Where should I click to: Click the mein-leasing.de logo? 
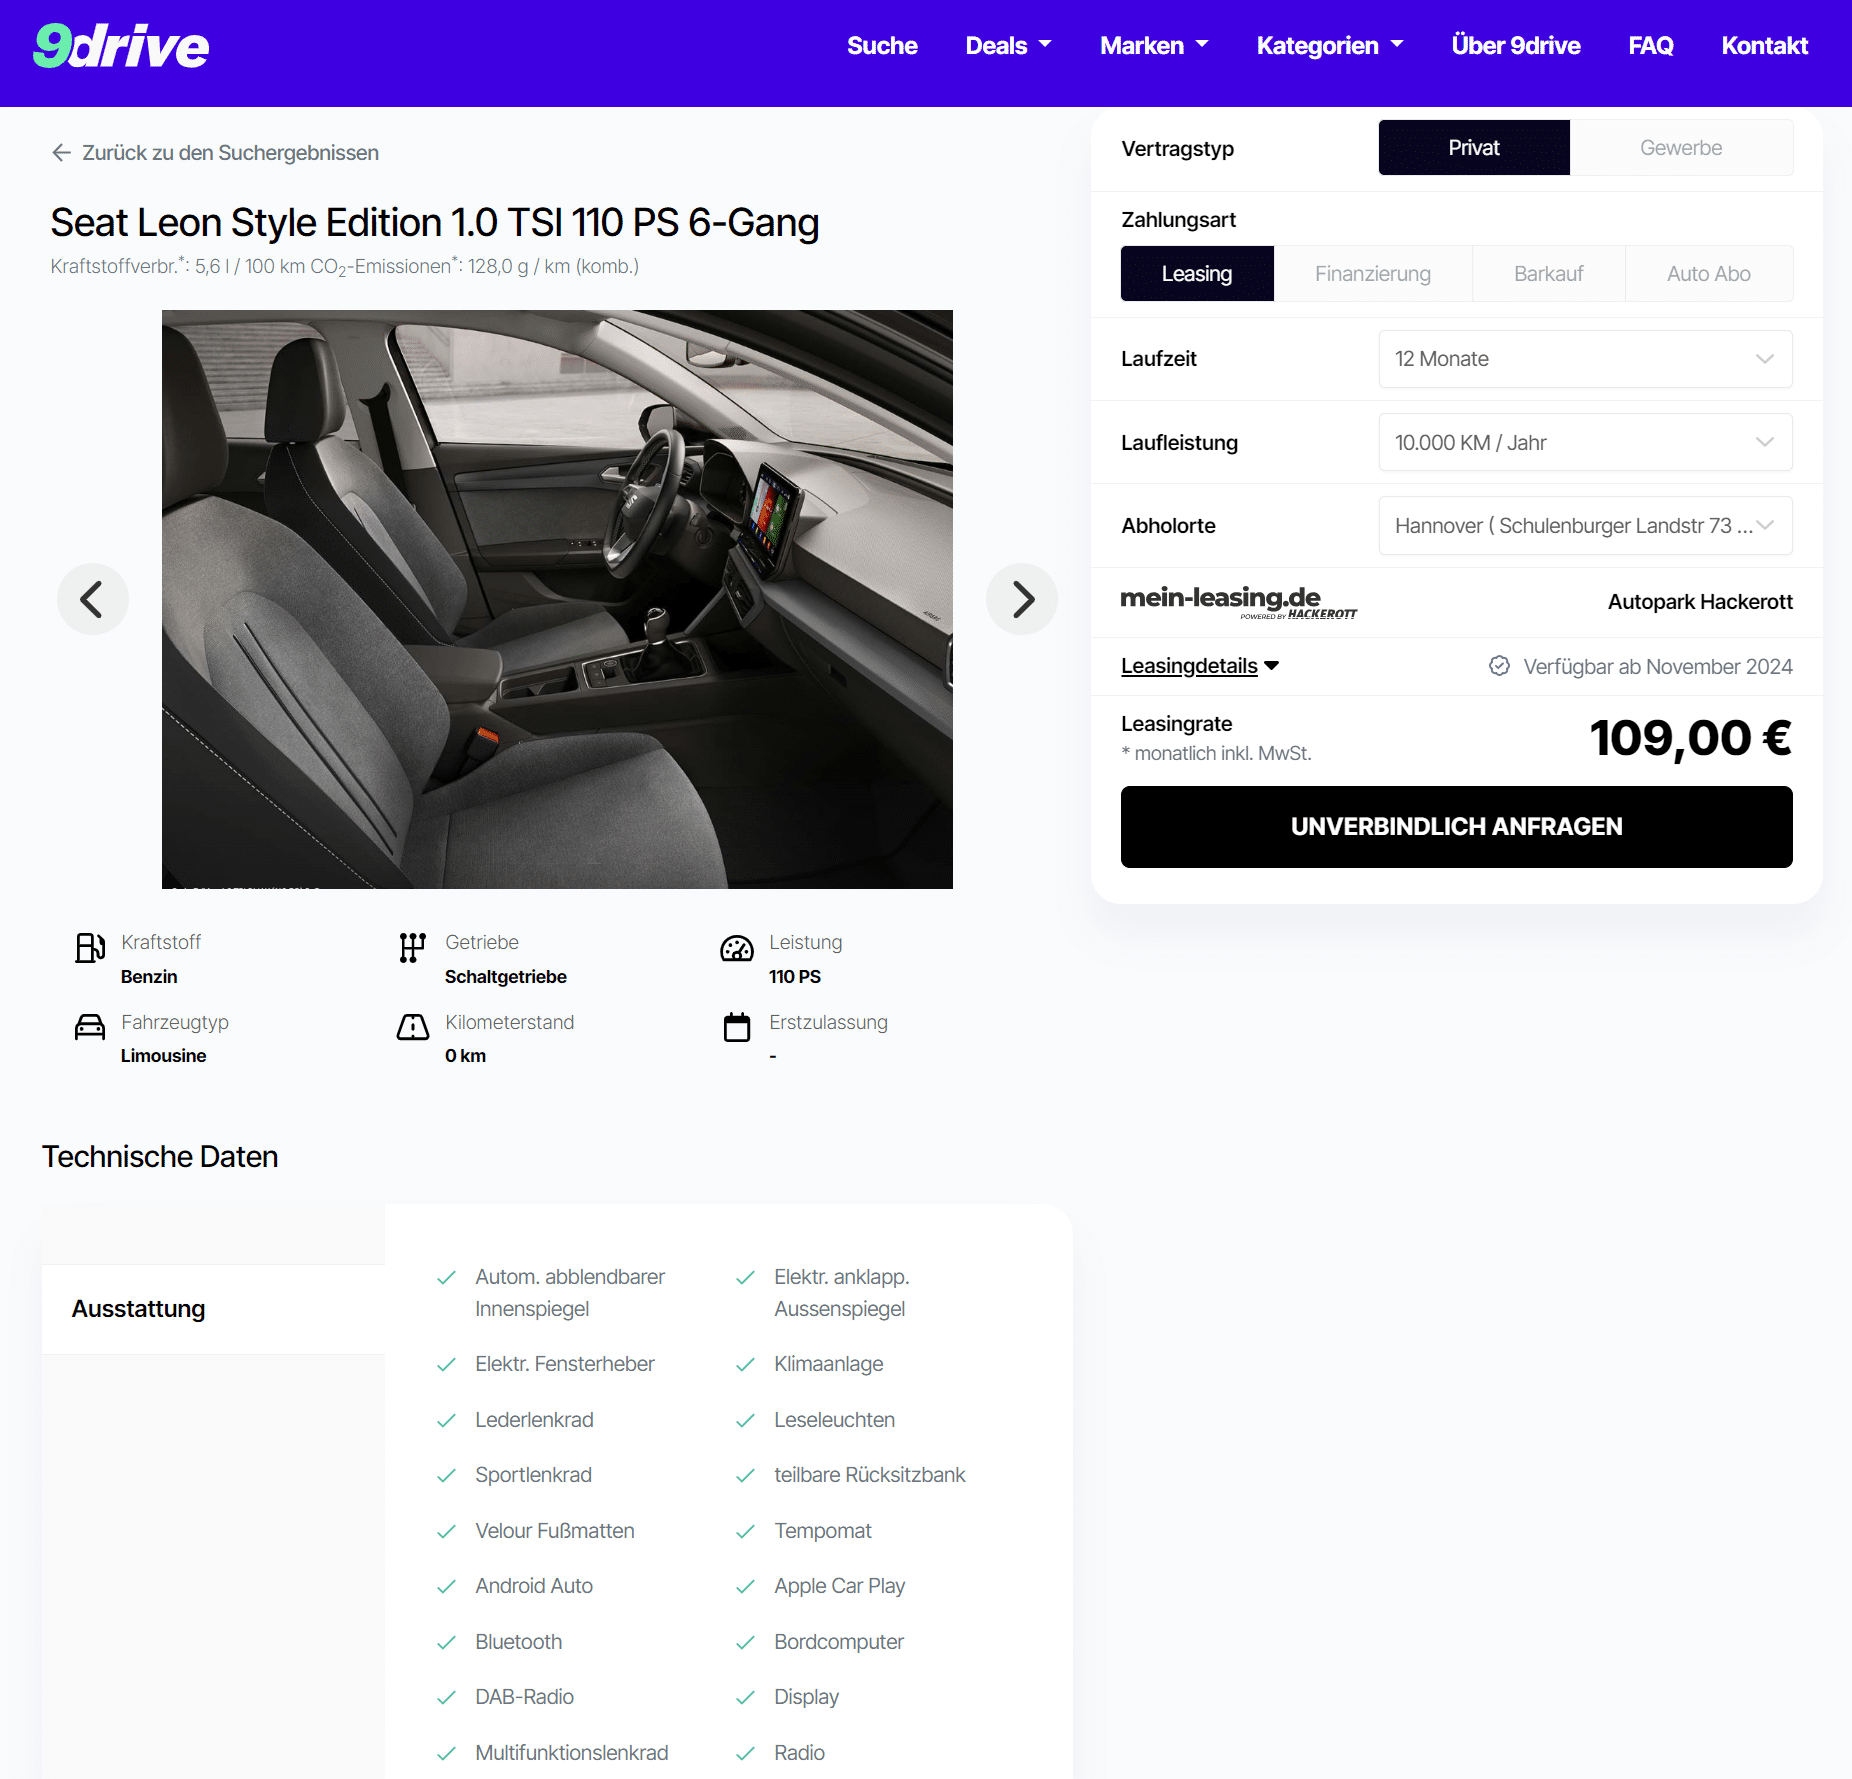coord(1238,602)
